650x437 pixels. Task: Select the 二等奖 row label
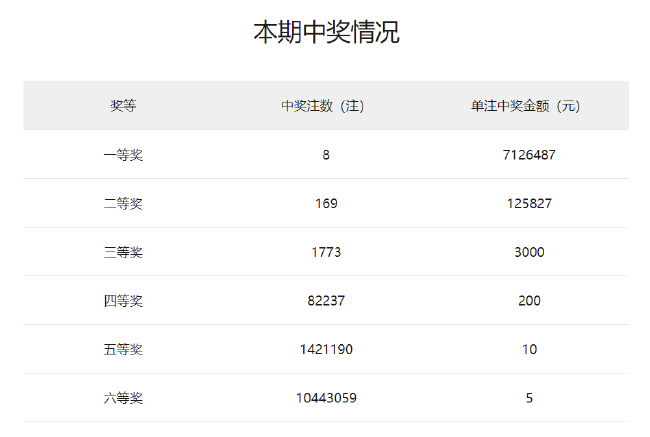[x=123, y=204]
